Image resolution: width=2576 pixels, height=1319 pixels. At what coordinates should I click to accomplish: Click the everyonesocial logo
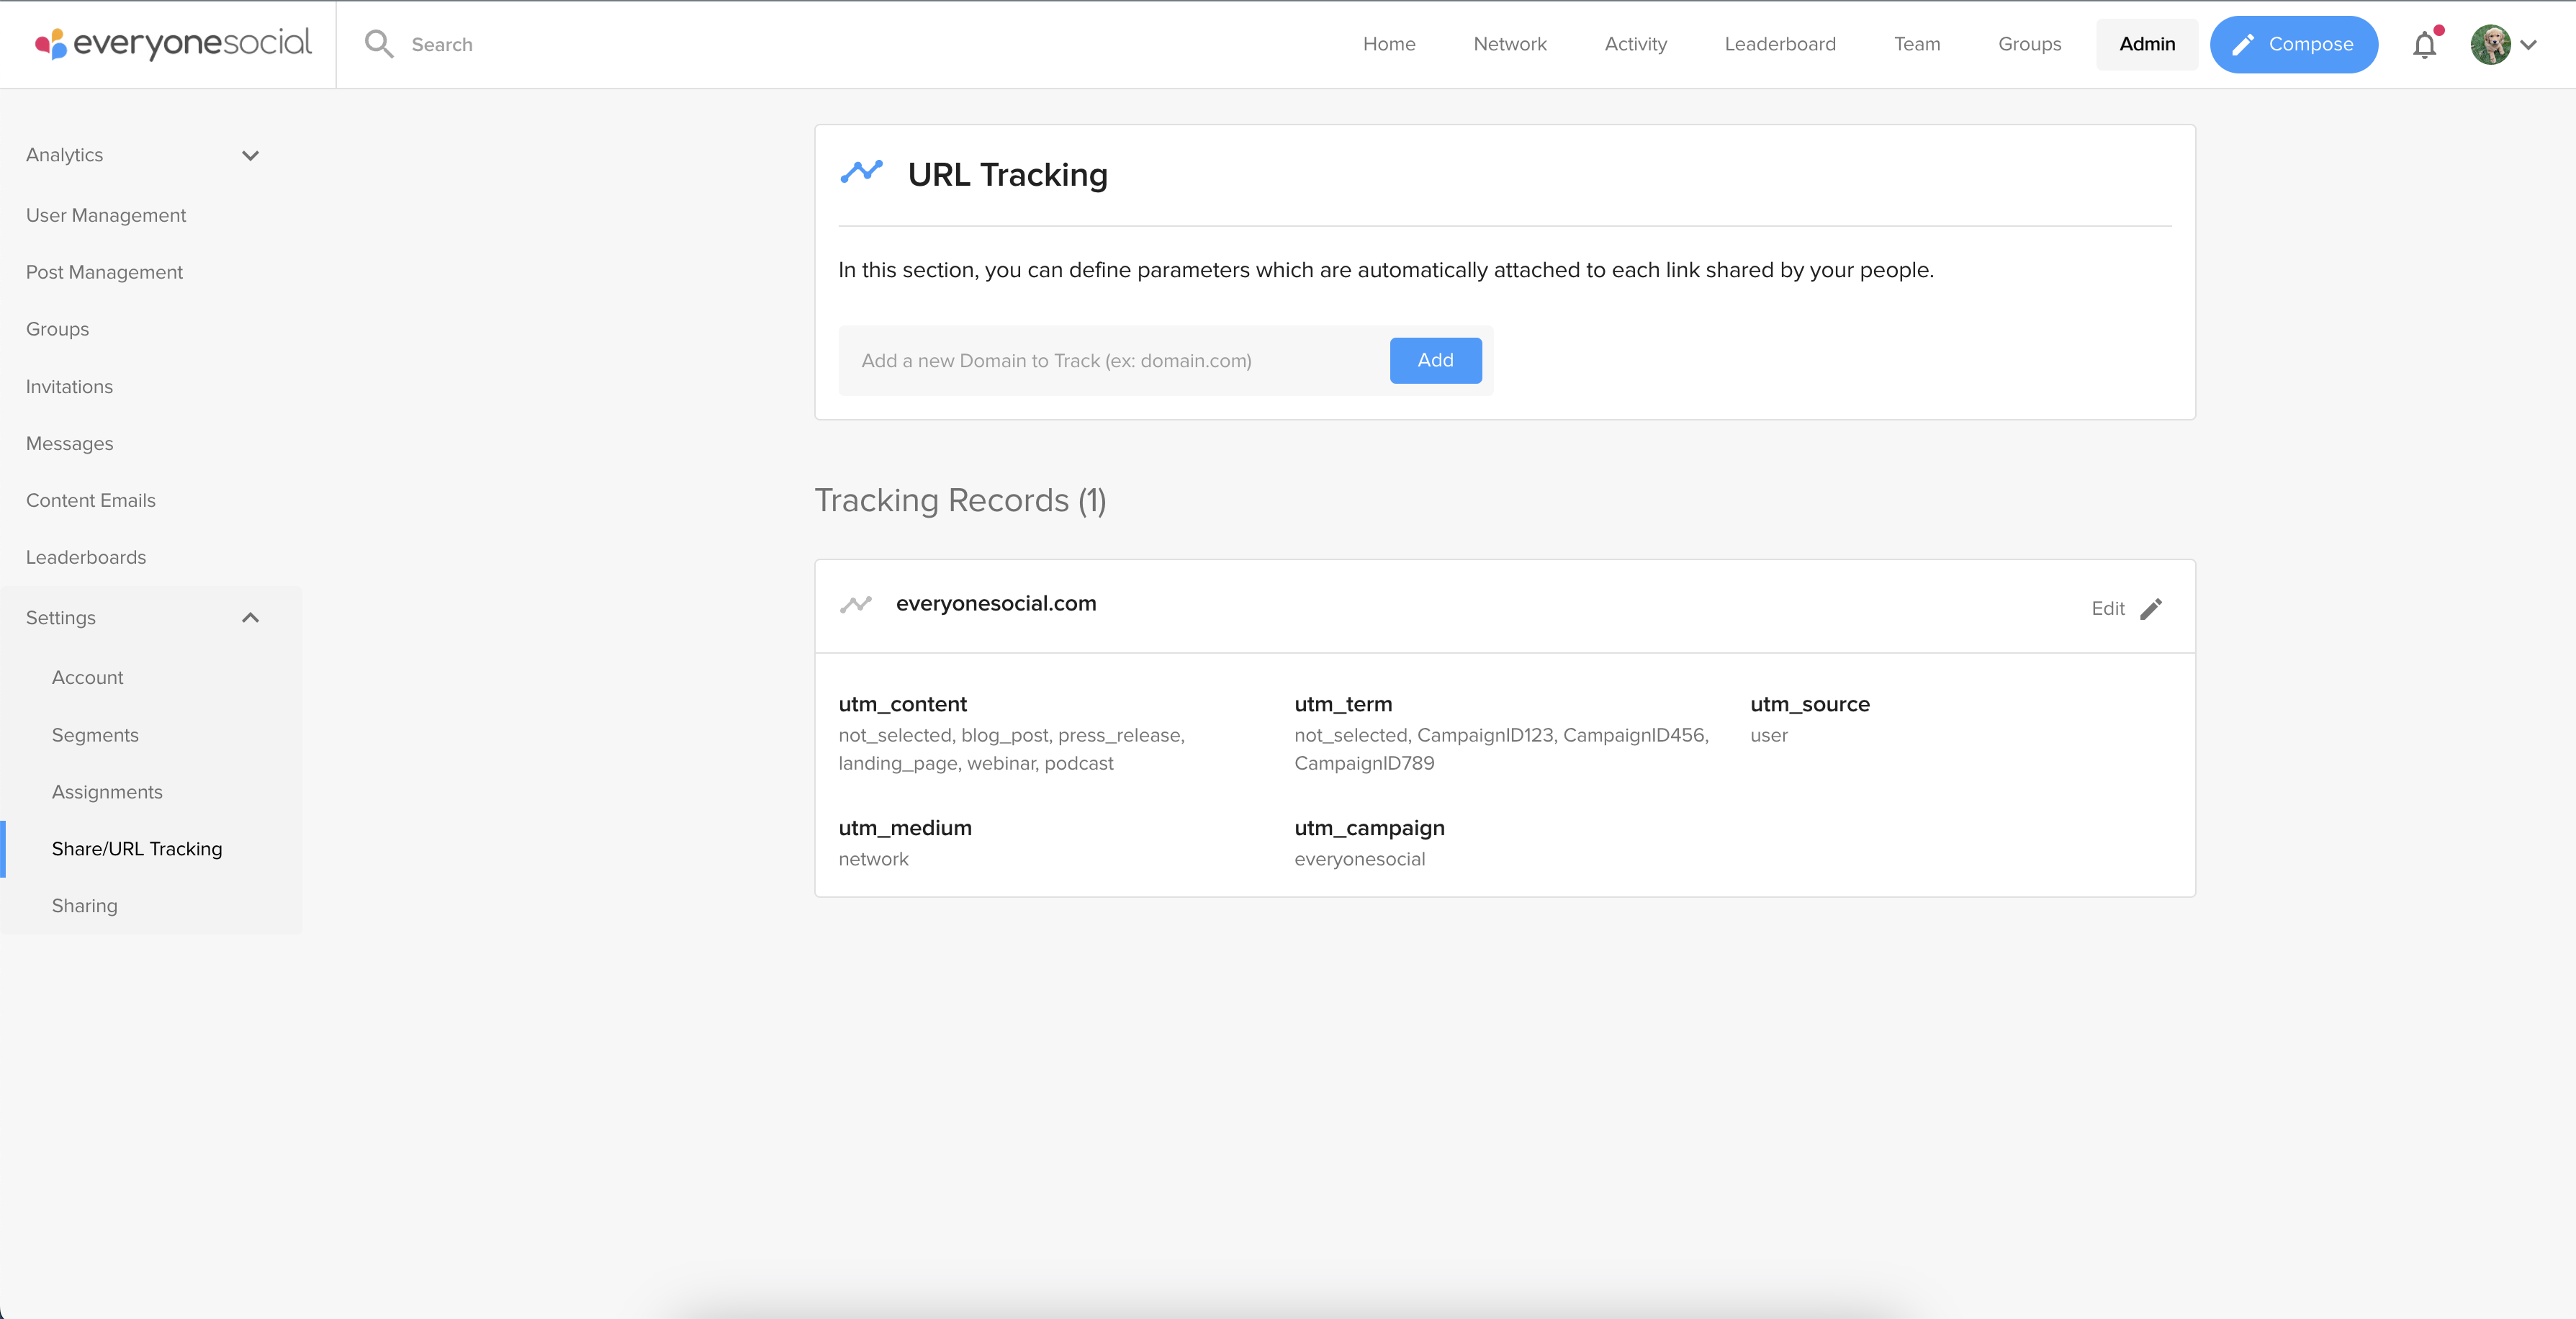tap(173, 44)
